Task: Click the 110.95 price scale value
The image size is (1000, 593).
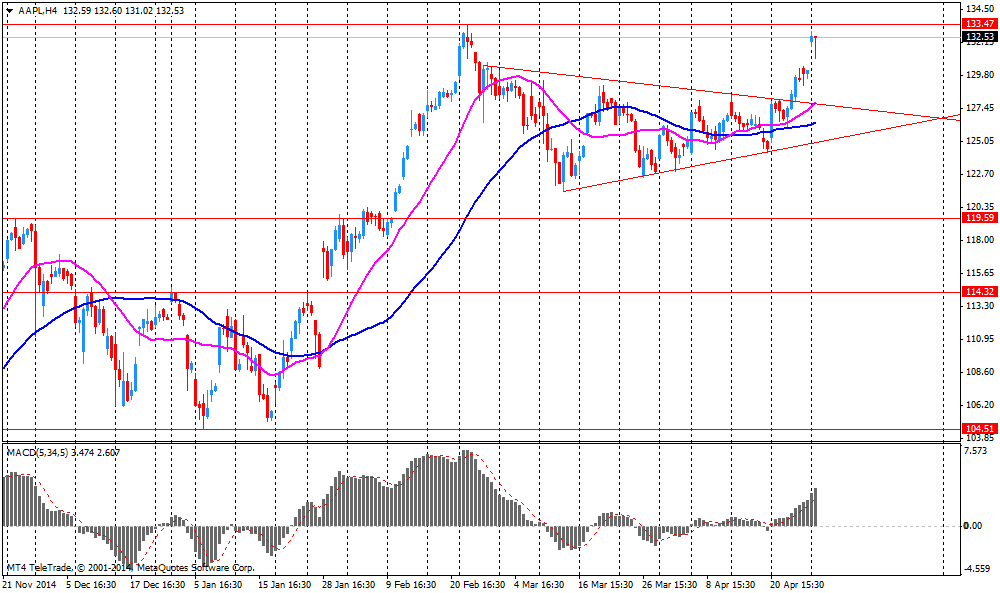Action: click(x=980, y=339)
